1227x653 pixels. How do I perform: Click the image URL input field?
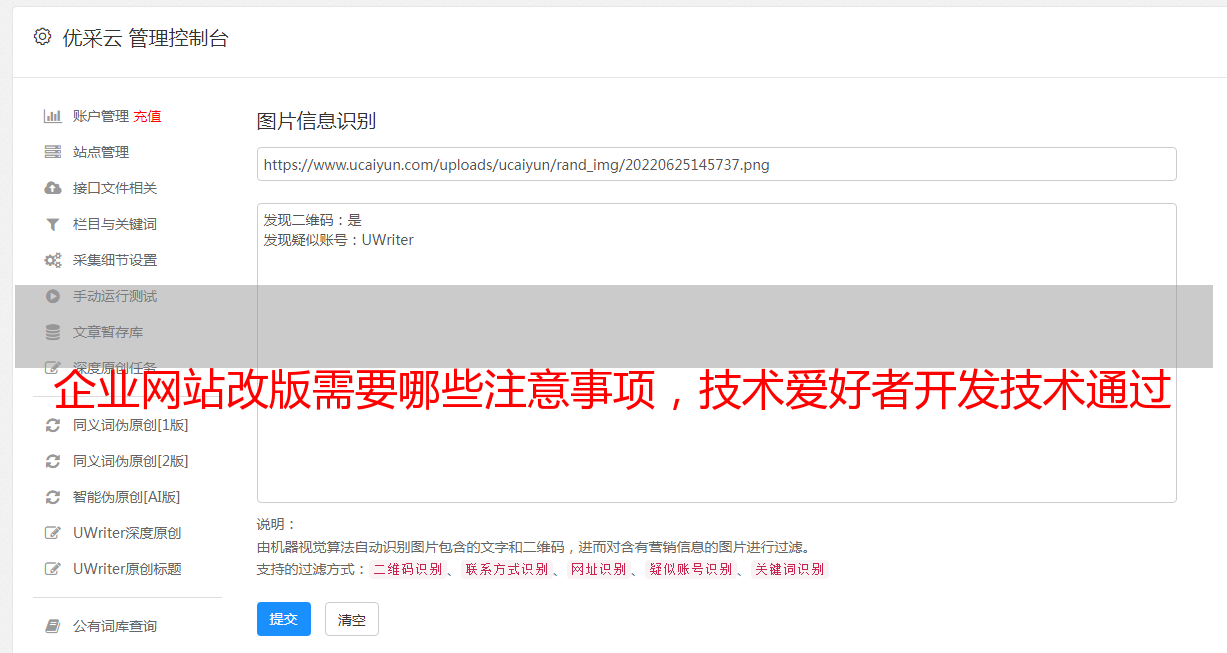pos(716,164)
